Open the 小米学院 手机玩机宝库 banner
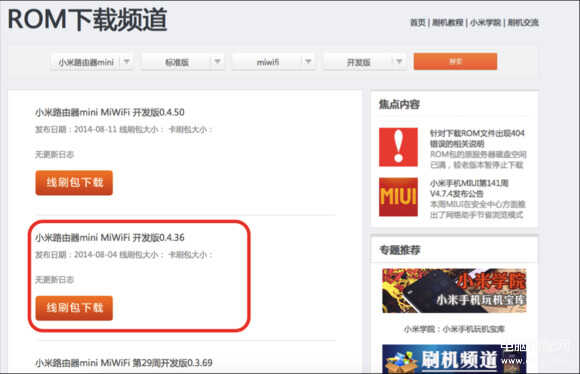This screenshot has height=374, width=580. click(x=454, y=291)
